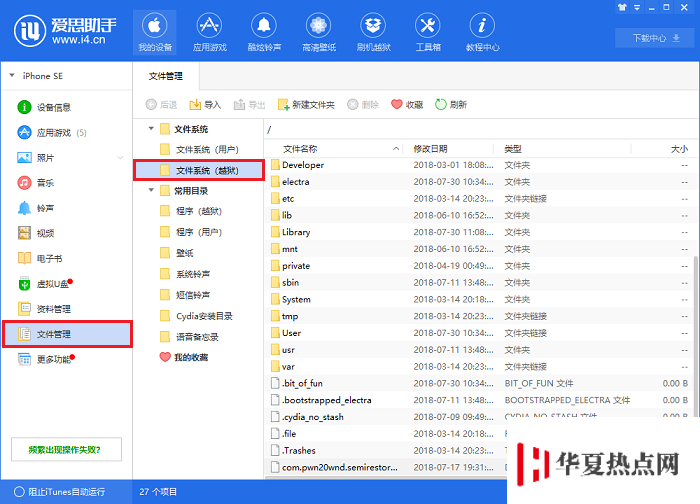Click the file list vertical scrollbar
This screenshot has height=504, width=700.
click(696, 336)
